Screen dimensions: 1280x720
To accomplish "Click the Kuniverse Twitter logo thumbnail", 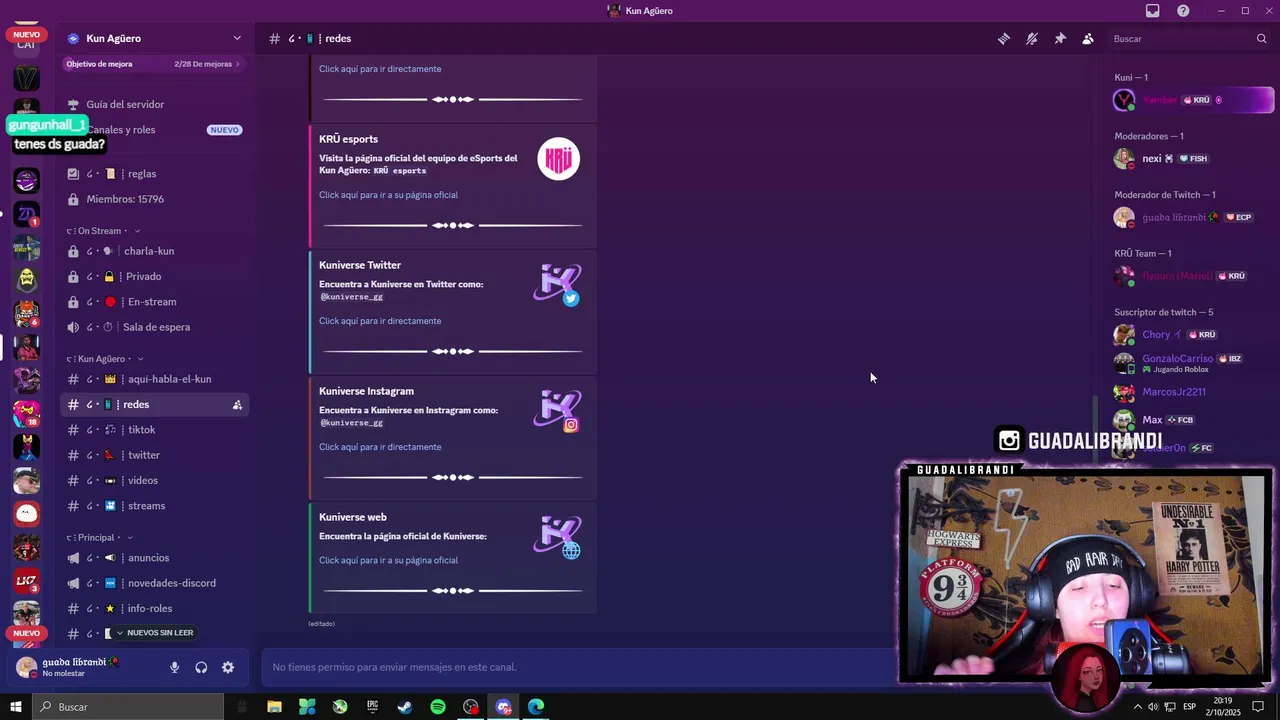I will pos(557,284).
